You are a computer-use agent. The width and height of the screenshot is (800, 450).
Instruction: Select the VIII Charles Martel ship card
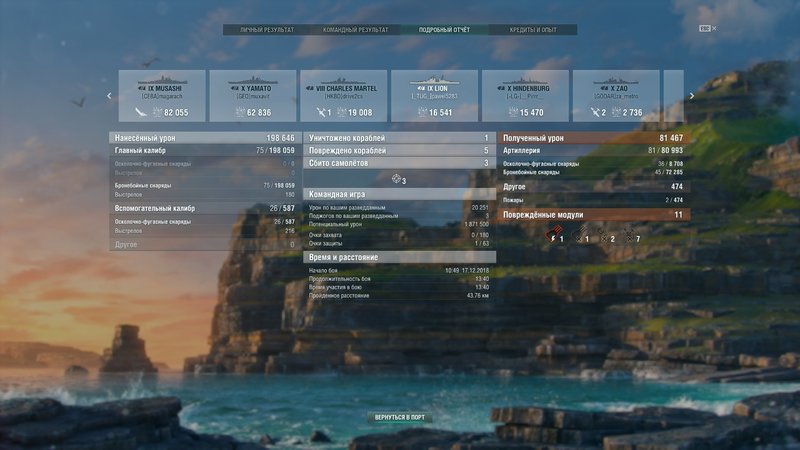343,96
